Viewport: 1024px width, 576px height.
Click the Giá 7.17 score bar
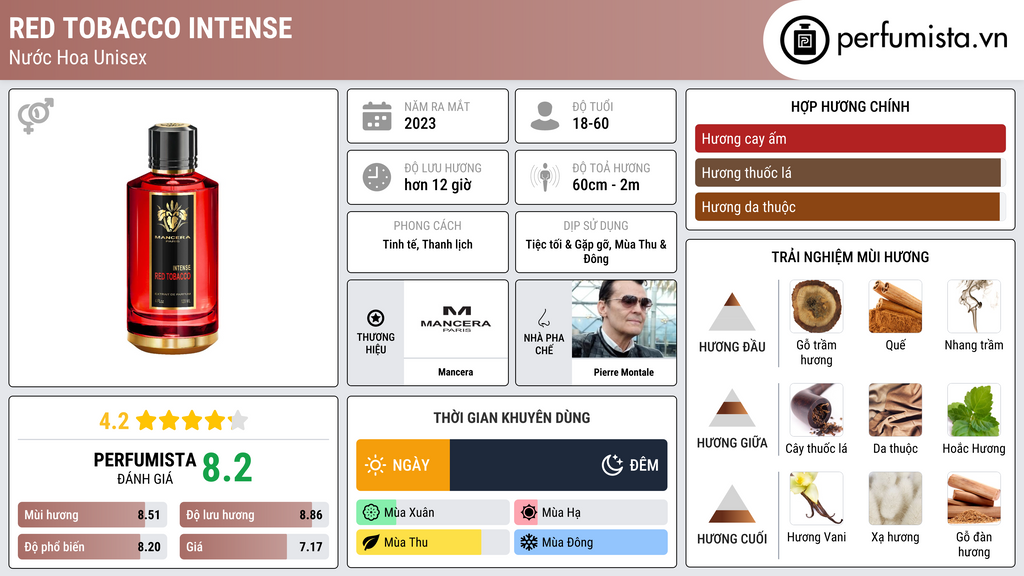click(255, 547)
